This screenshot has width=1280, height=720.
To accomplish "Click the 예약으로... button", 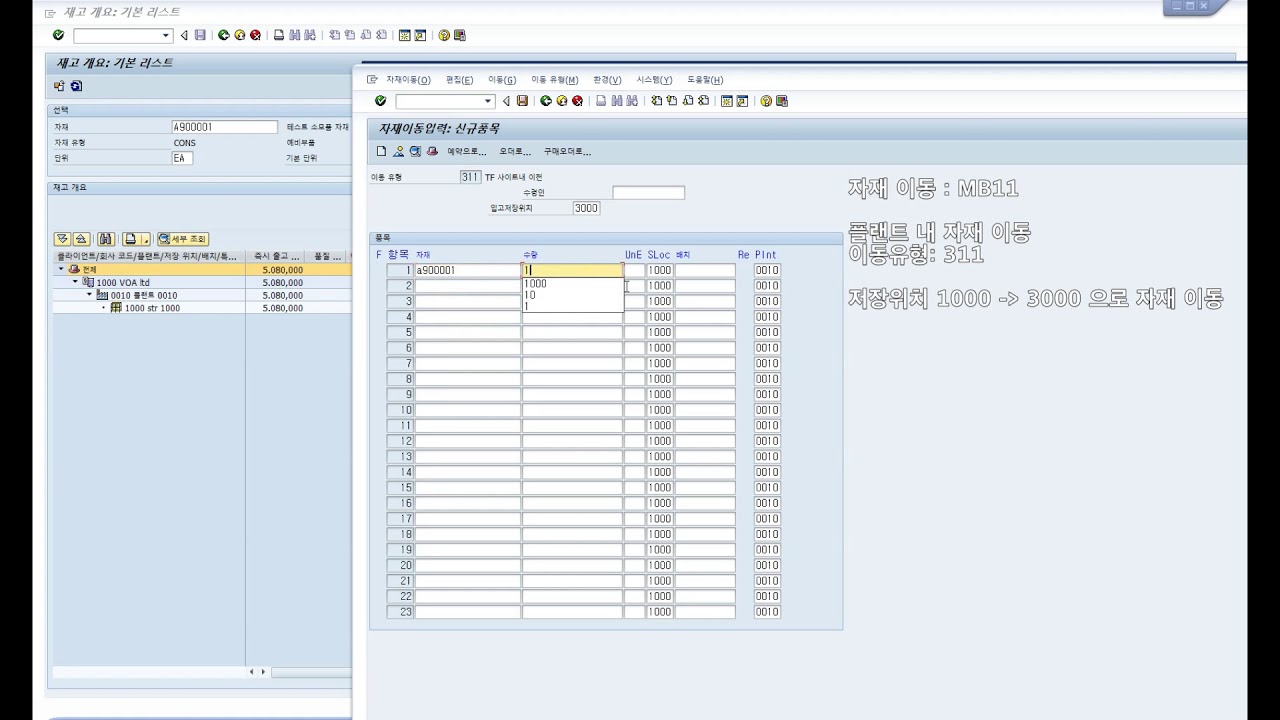I will click(466, 152).
